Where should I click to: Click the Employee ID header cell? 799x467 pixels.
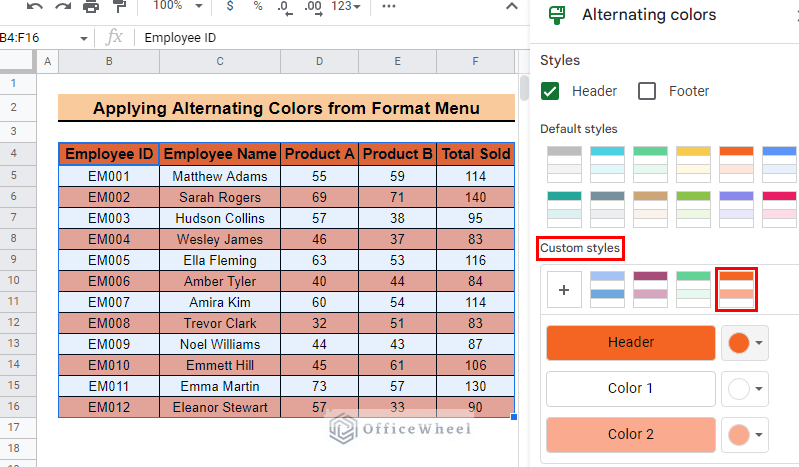pyautogui.click(x=109, y=154)
